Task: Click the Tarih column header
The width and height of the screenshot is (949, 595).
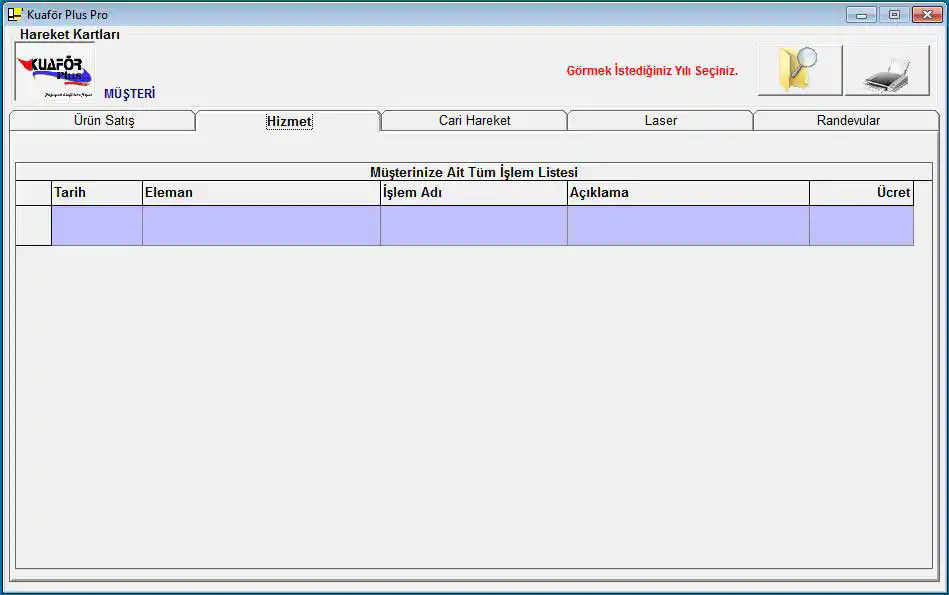Action: 96,193
